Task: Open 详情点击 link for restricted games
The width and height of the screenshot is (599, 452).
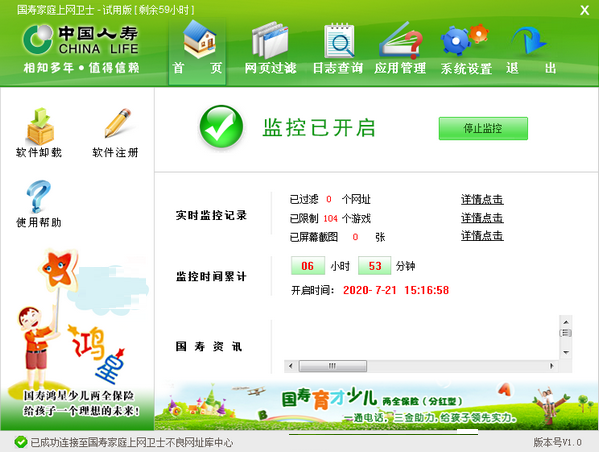Action: pyautogui.click(x=482, y=218)
